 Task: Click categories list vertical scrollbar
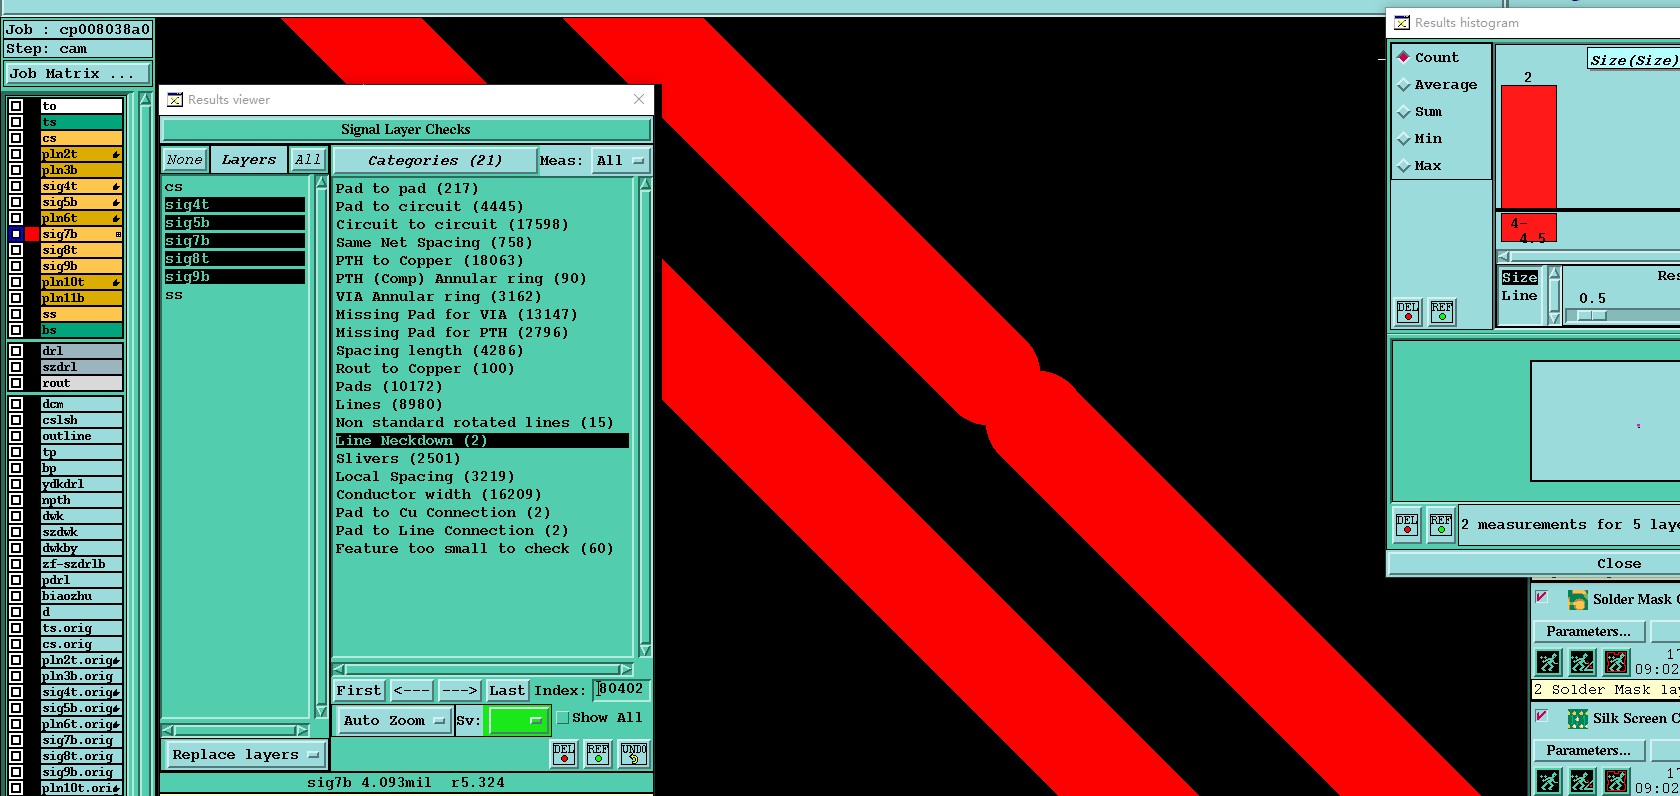point(645,417)
